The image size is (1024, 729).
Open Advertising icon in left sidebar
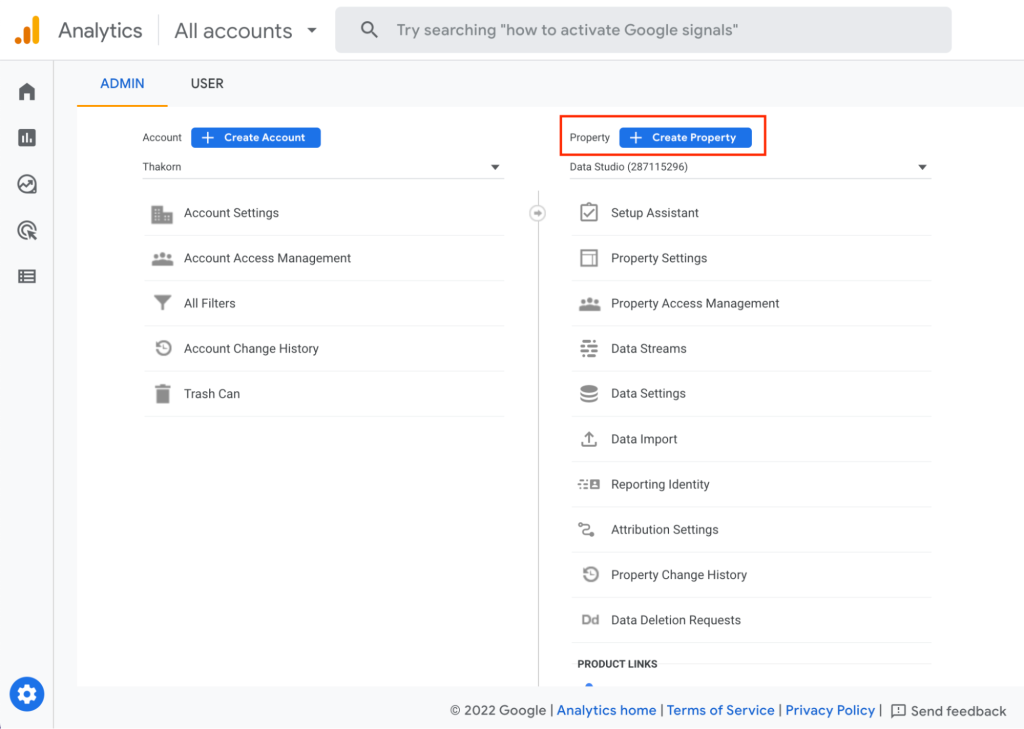click(27, 231)
